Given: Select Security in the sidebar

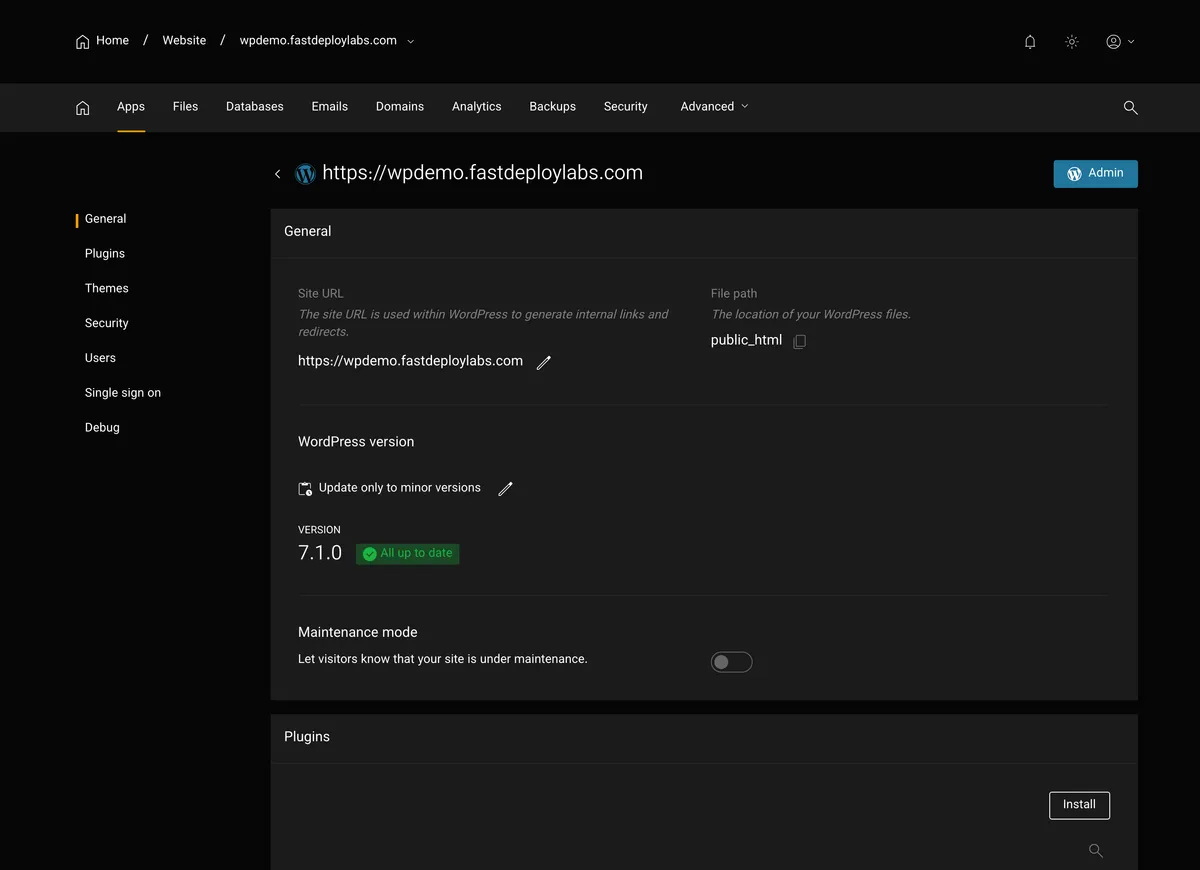Looking at the screenshot, I should [106, 324].
